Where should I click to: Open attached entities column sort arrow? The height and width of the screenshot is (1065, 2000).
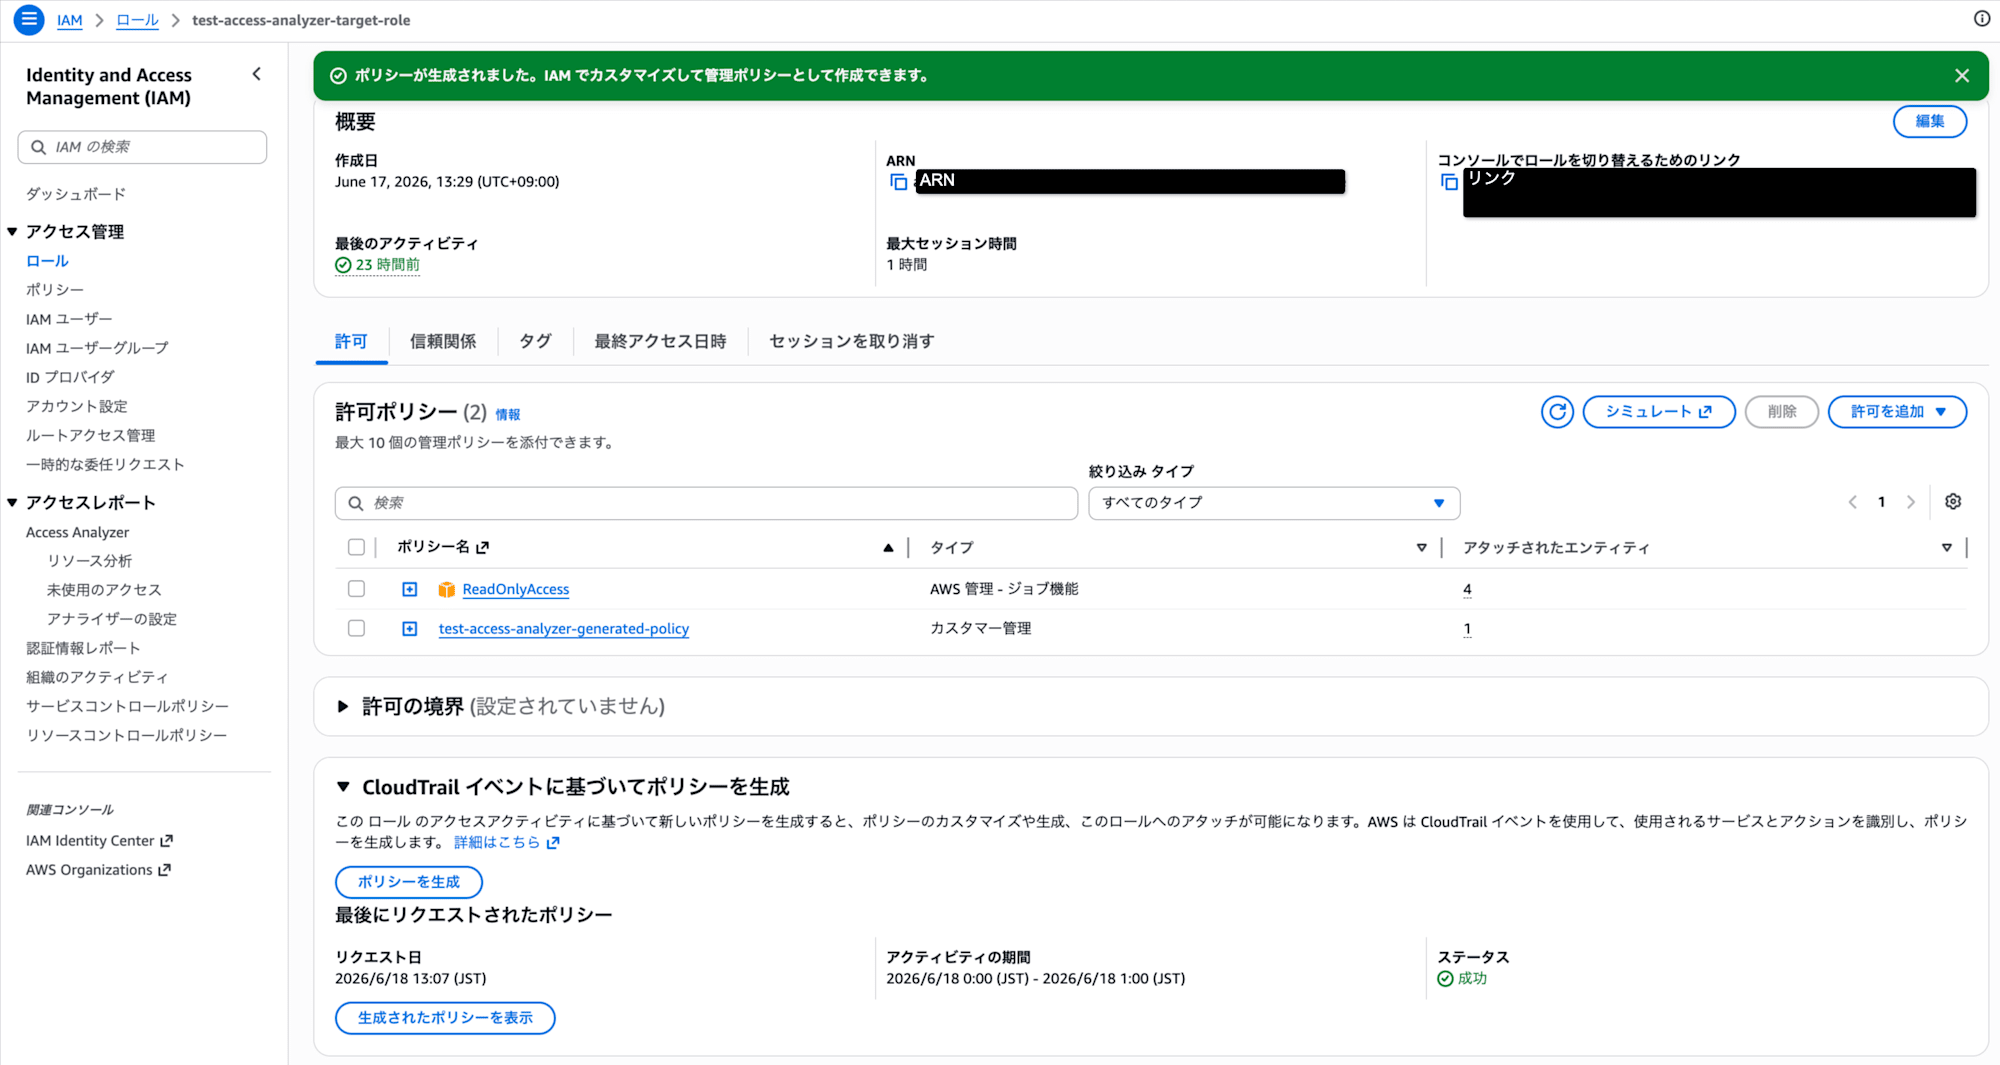point(1946,548)
